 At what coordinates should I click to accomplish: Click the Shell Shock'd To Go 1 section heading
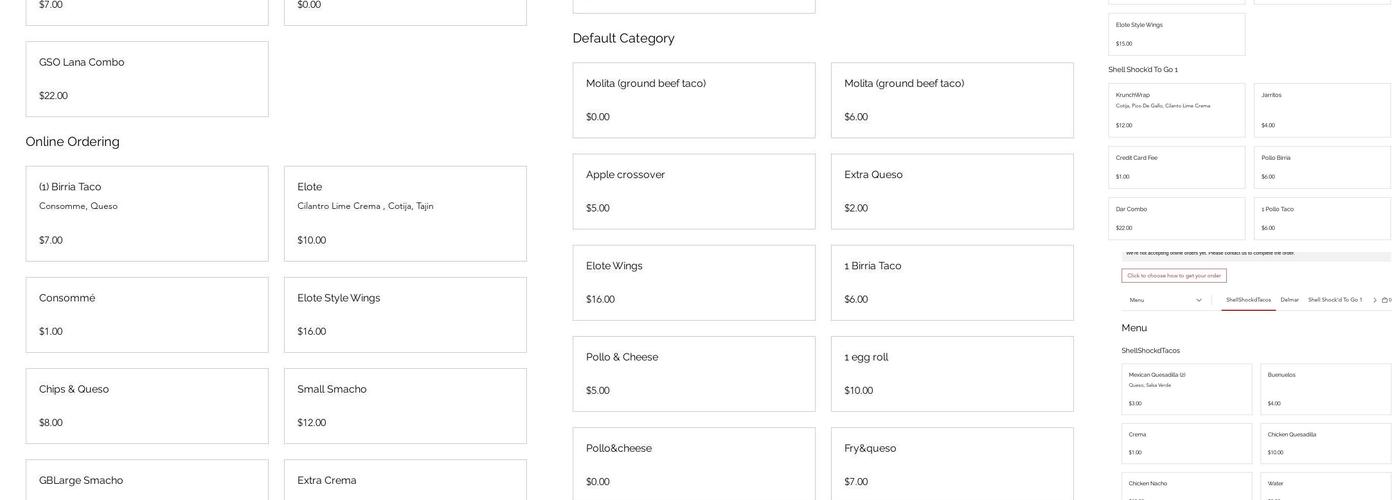tap(1143, 70)
